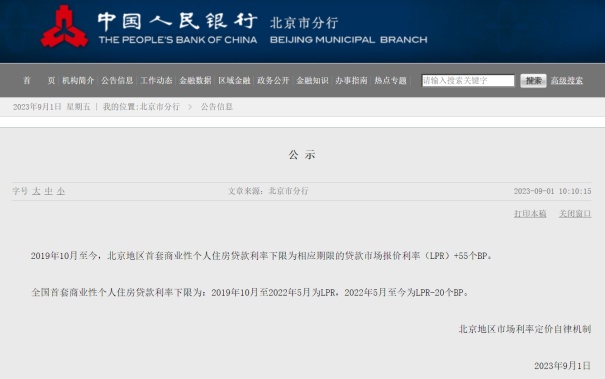Go to the 办事指南 menu item
The height and width of the screenshot is (379, 605).
tap(351, 80)
